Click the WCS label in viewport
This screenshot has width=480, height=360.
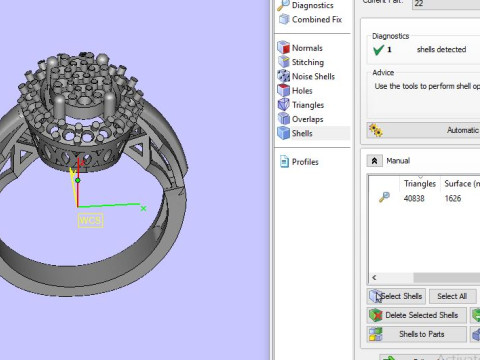tap(90, 221)
